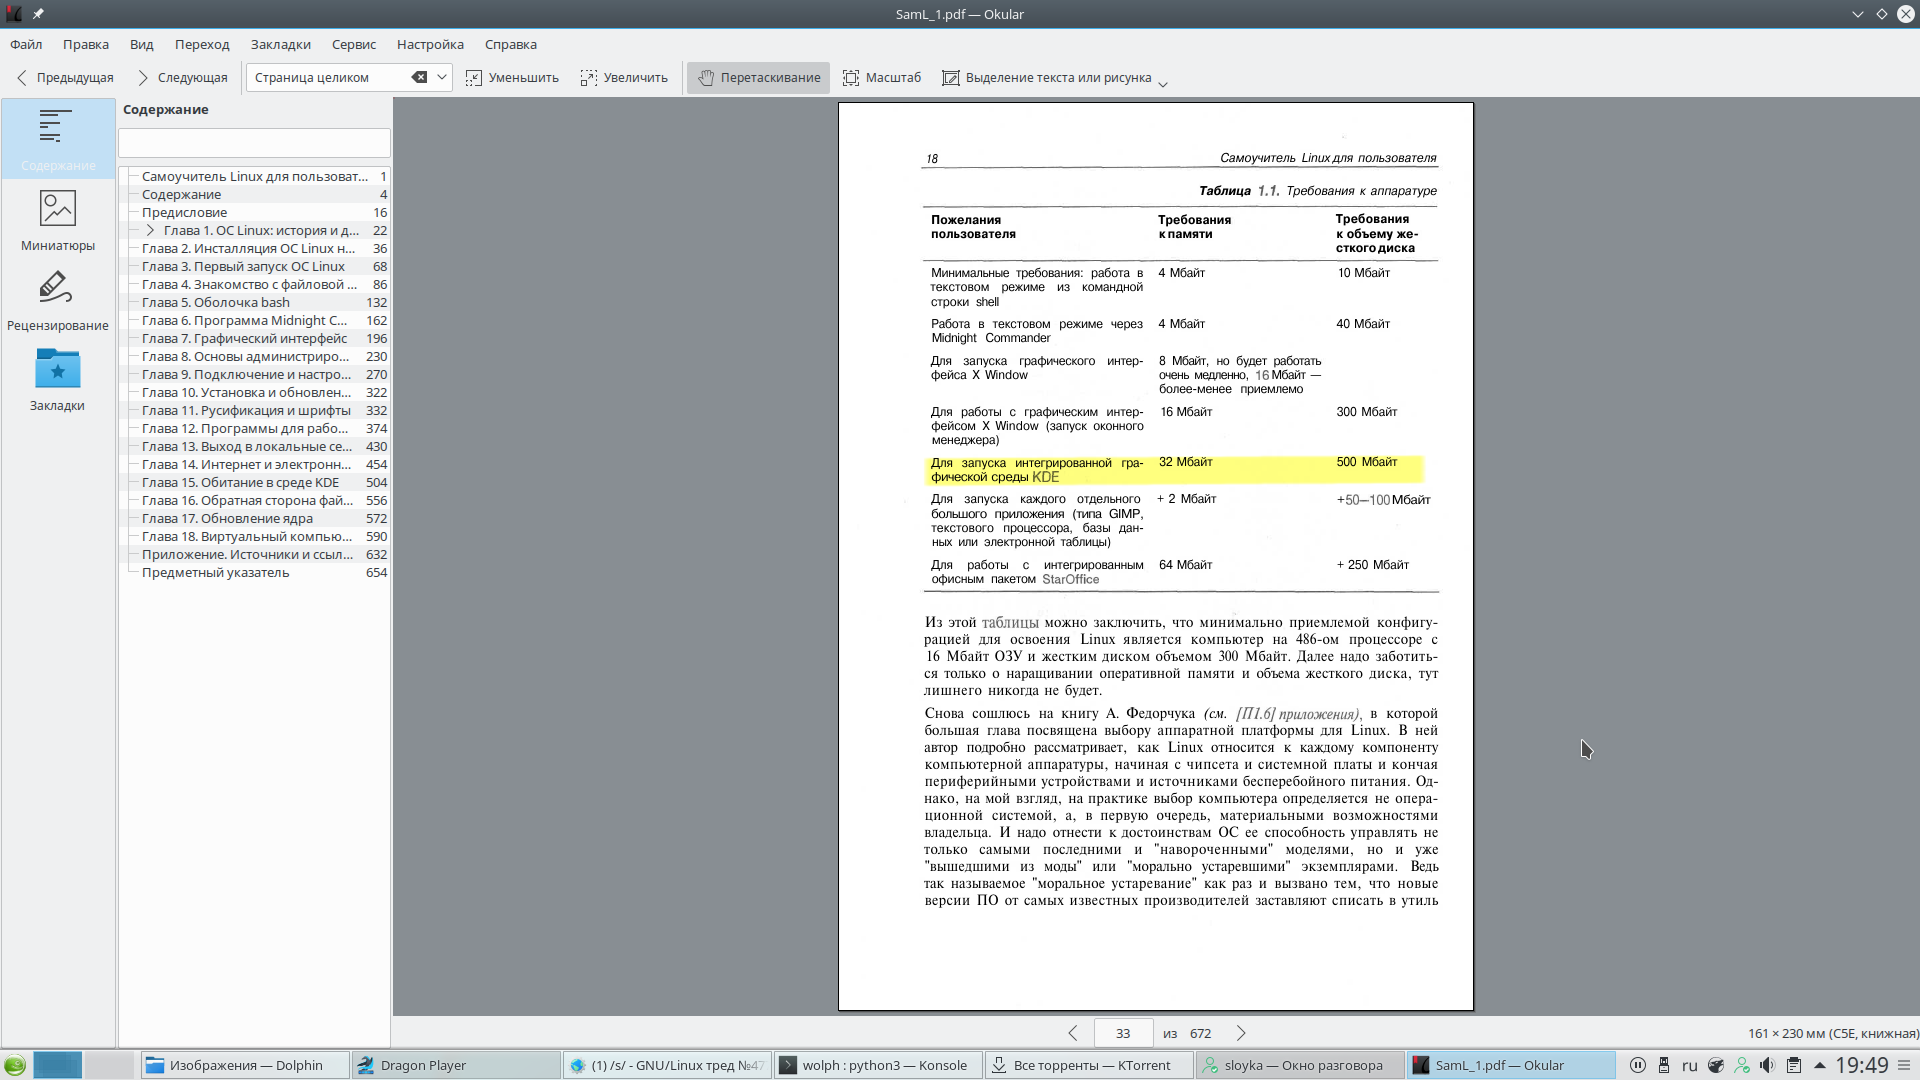Screen dimensions: 1920x1080
Task: Open the Переход menu
Action: point(202,44)
